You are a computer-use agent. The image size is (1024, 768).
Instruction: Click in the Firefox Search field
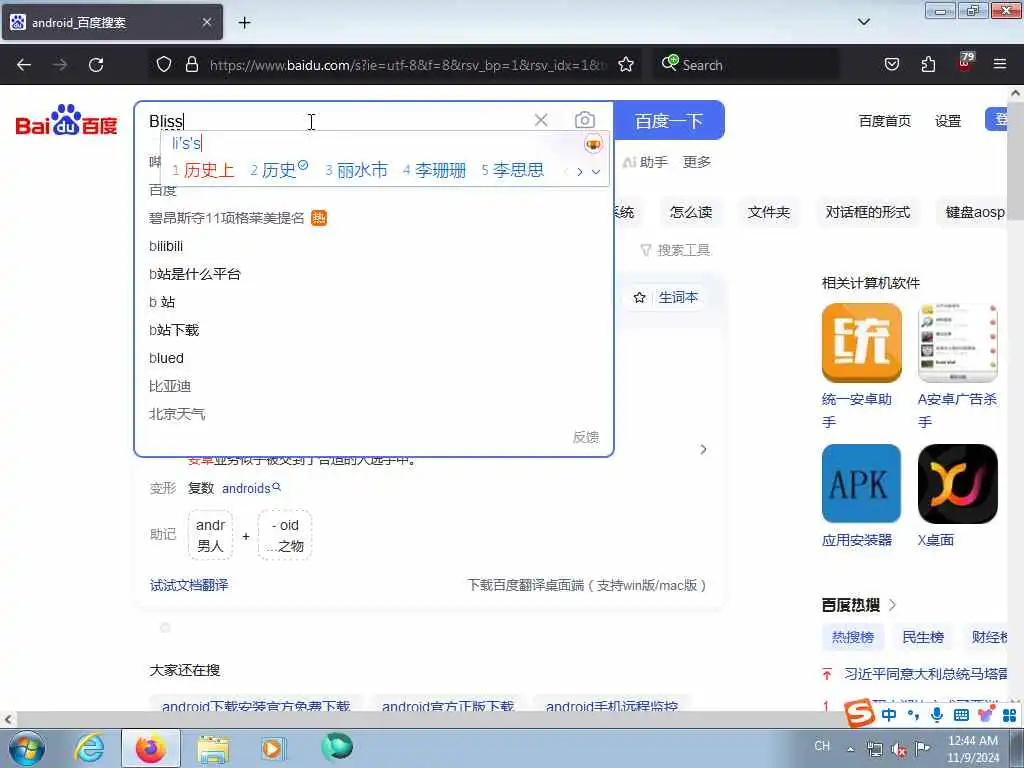[x=746, y=65]
